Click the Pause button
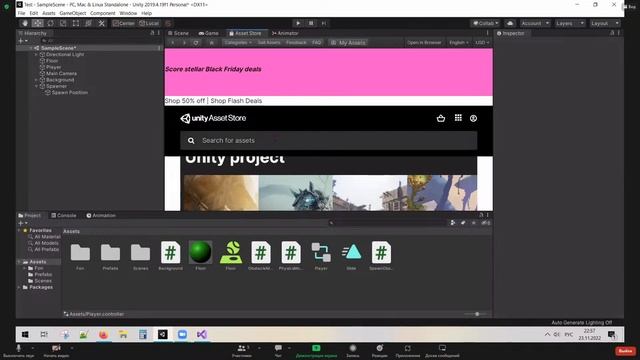Screen dimensions: 640x360 click(311, 23)
